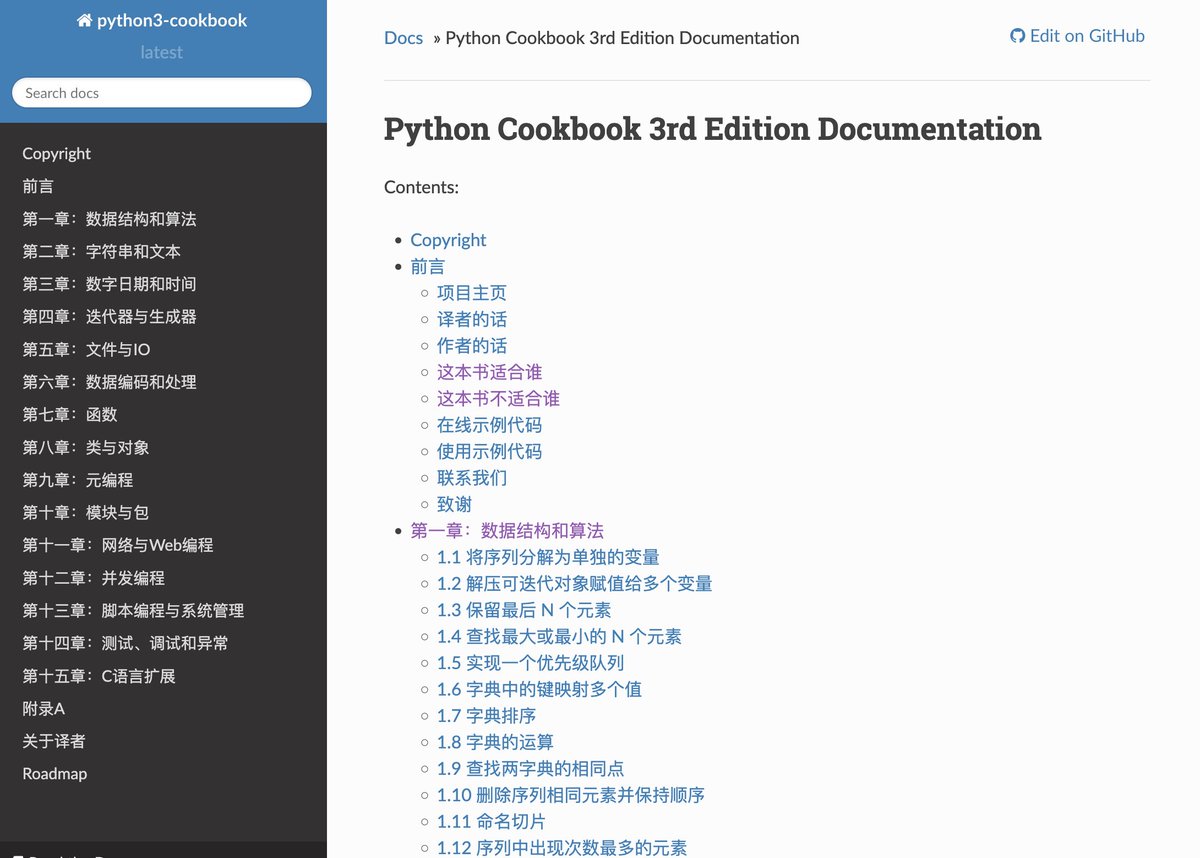Open section 1.3 保留最后 N 个元素
Image resolution: width=1200 pixels, height=858 pixels.
(524, 611)
